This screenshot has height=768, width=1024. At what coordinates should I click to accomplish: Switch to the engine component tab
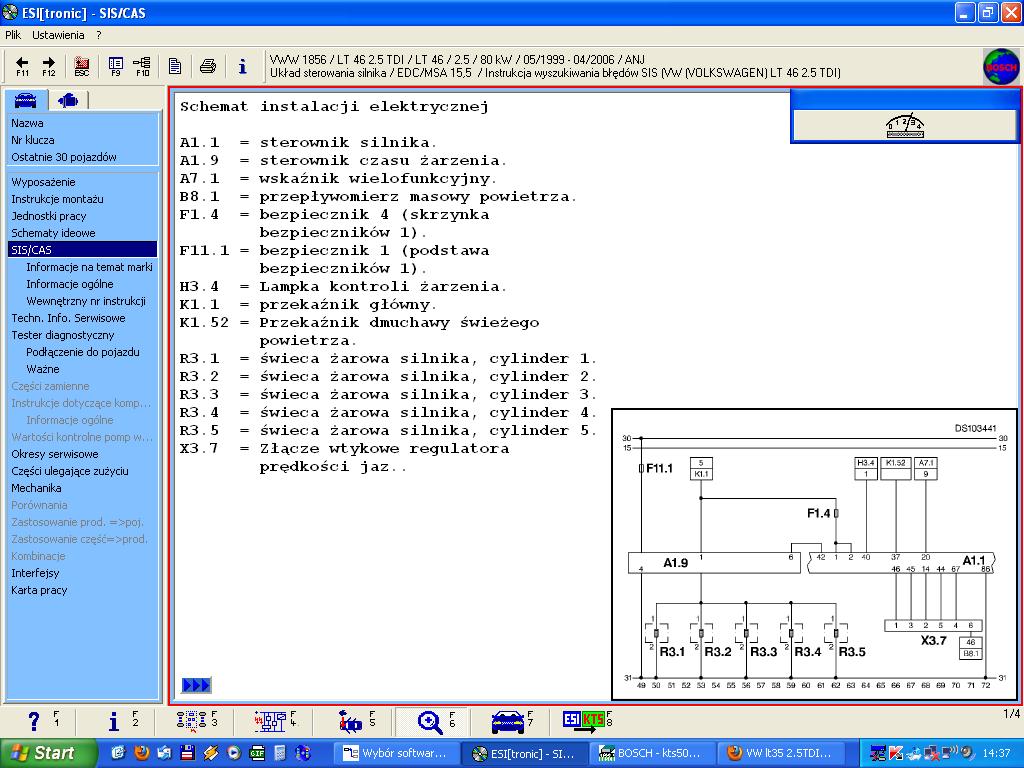tap(68, 100)
